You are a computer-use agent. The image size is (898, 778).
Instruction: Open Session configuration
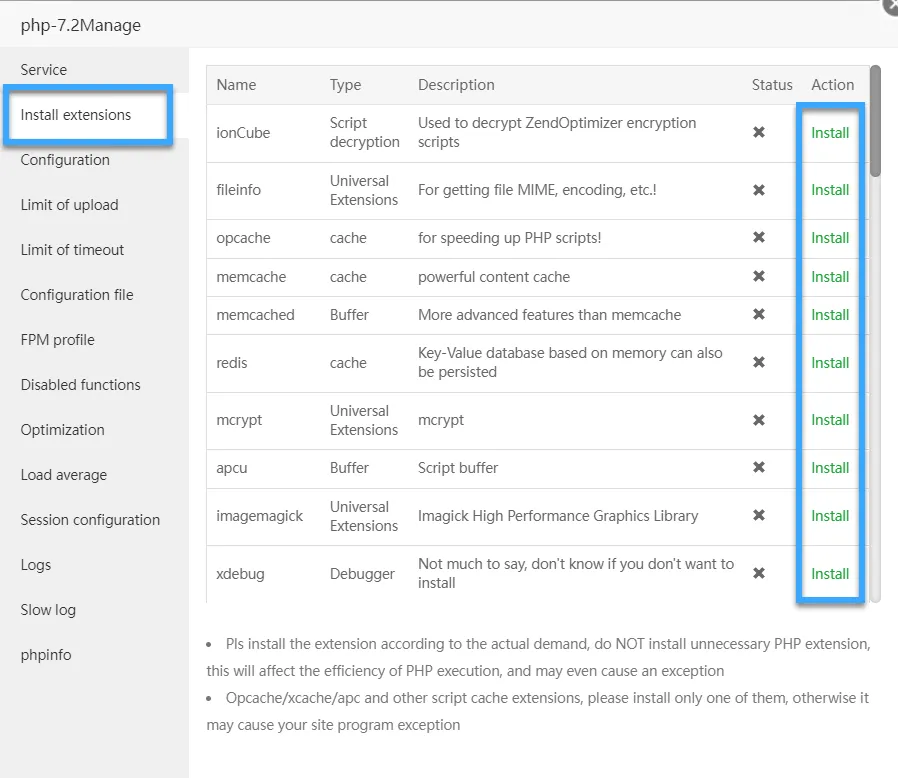pyautogui.click(x=90, y=520)
